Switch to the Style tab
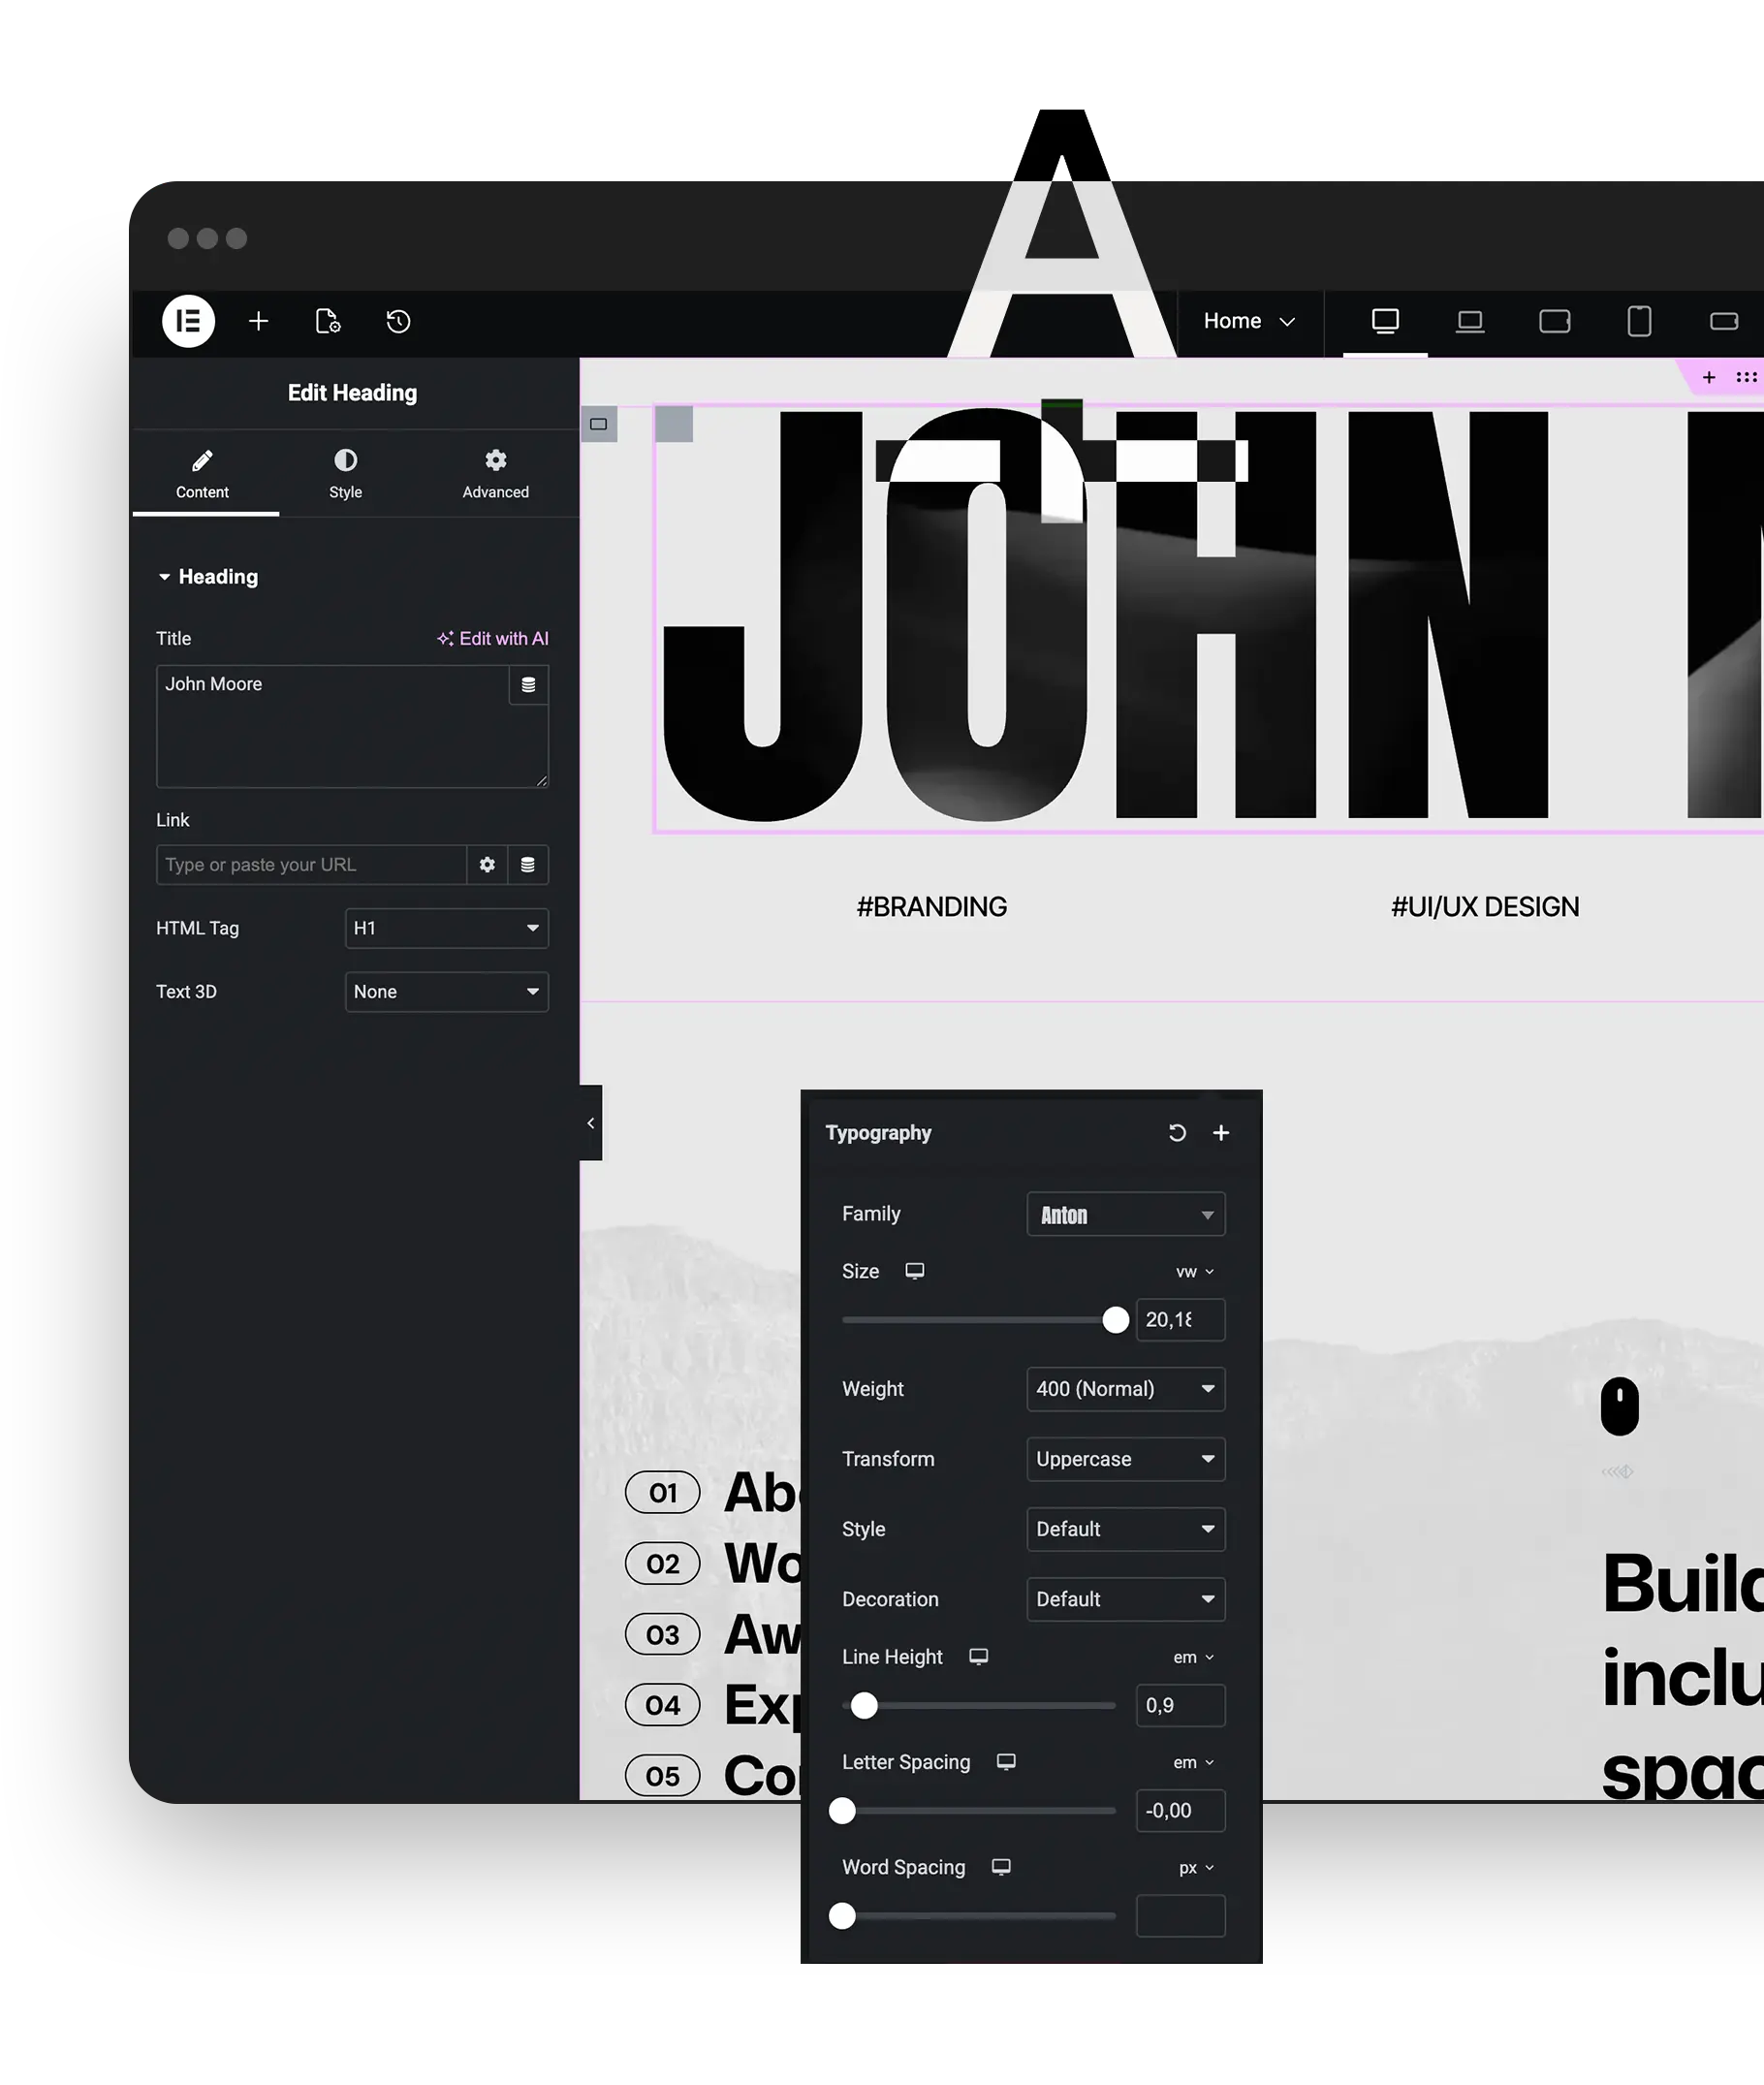The height and width of the screenshot is (2085, 1764). [345, 473]
